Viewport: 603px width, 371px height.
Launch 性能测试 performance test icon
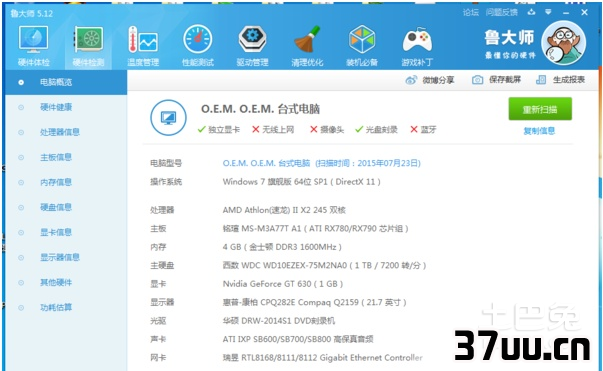click(x=198, y=39)
